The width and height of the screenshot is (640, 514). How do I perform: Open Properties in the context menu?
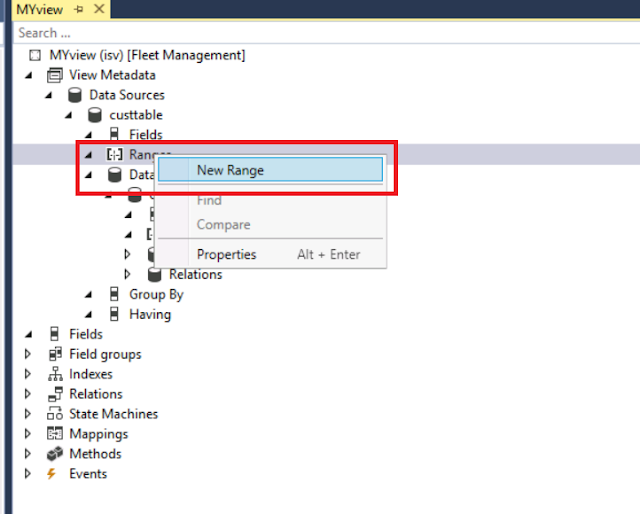pos(270,254)
